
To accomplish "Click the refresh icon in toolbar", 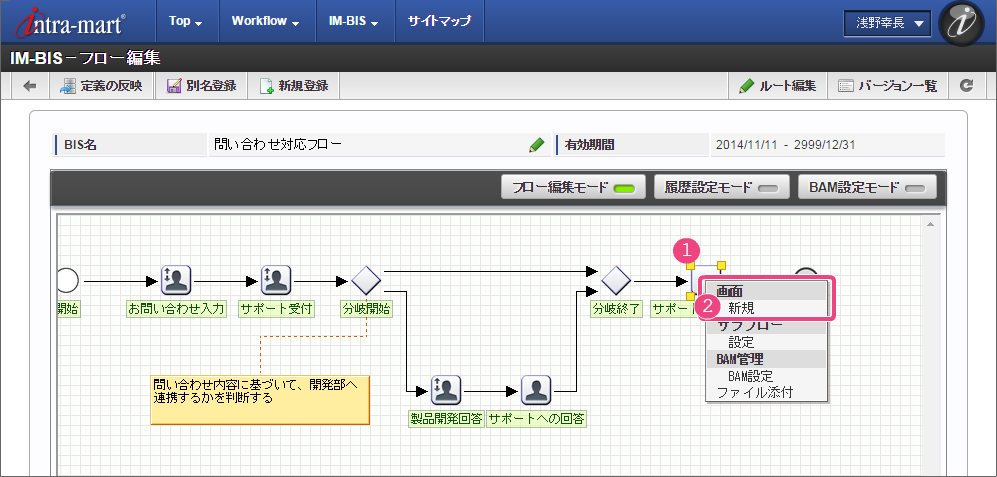I will (966, 86).
